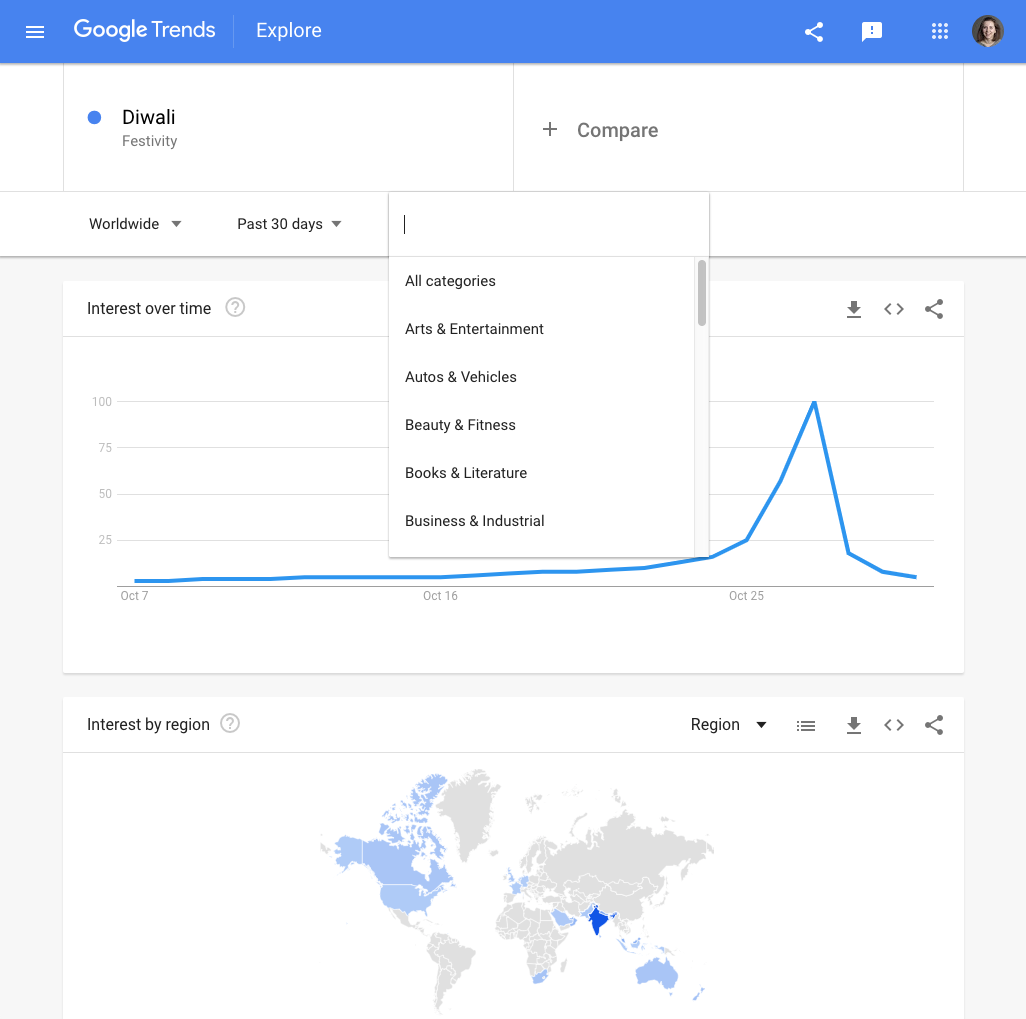This screenshot has height=1019, width=1026.
Task: Click the category list scrollbar thumb
Action: click(x=701, y=293)
